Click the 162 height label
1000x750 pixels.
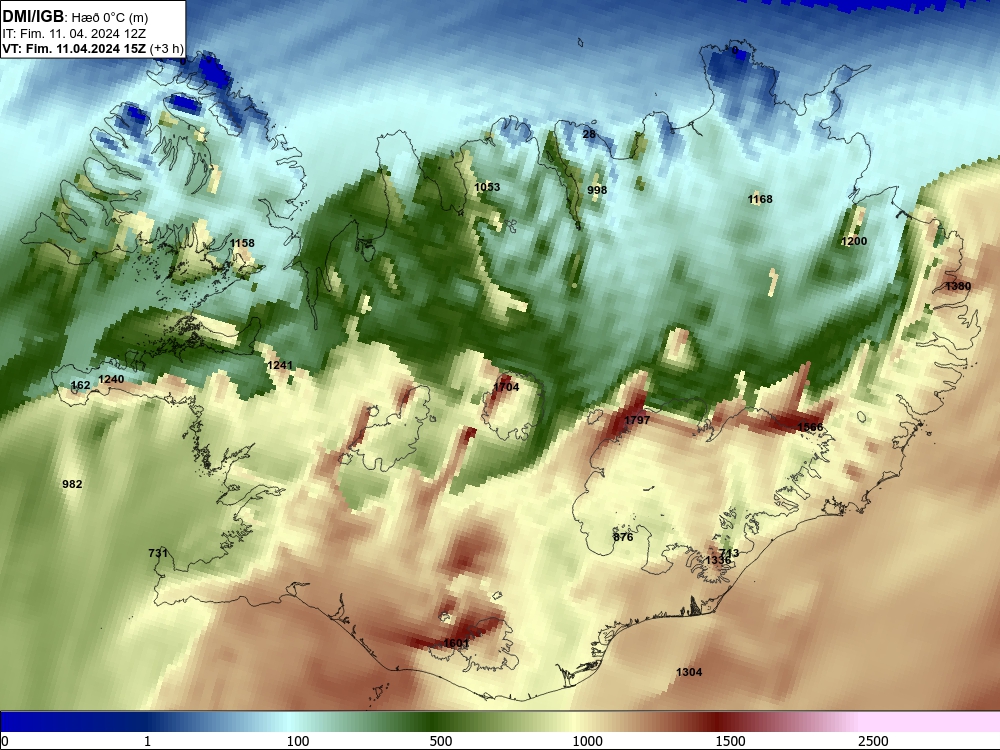[x=80, y=385]
